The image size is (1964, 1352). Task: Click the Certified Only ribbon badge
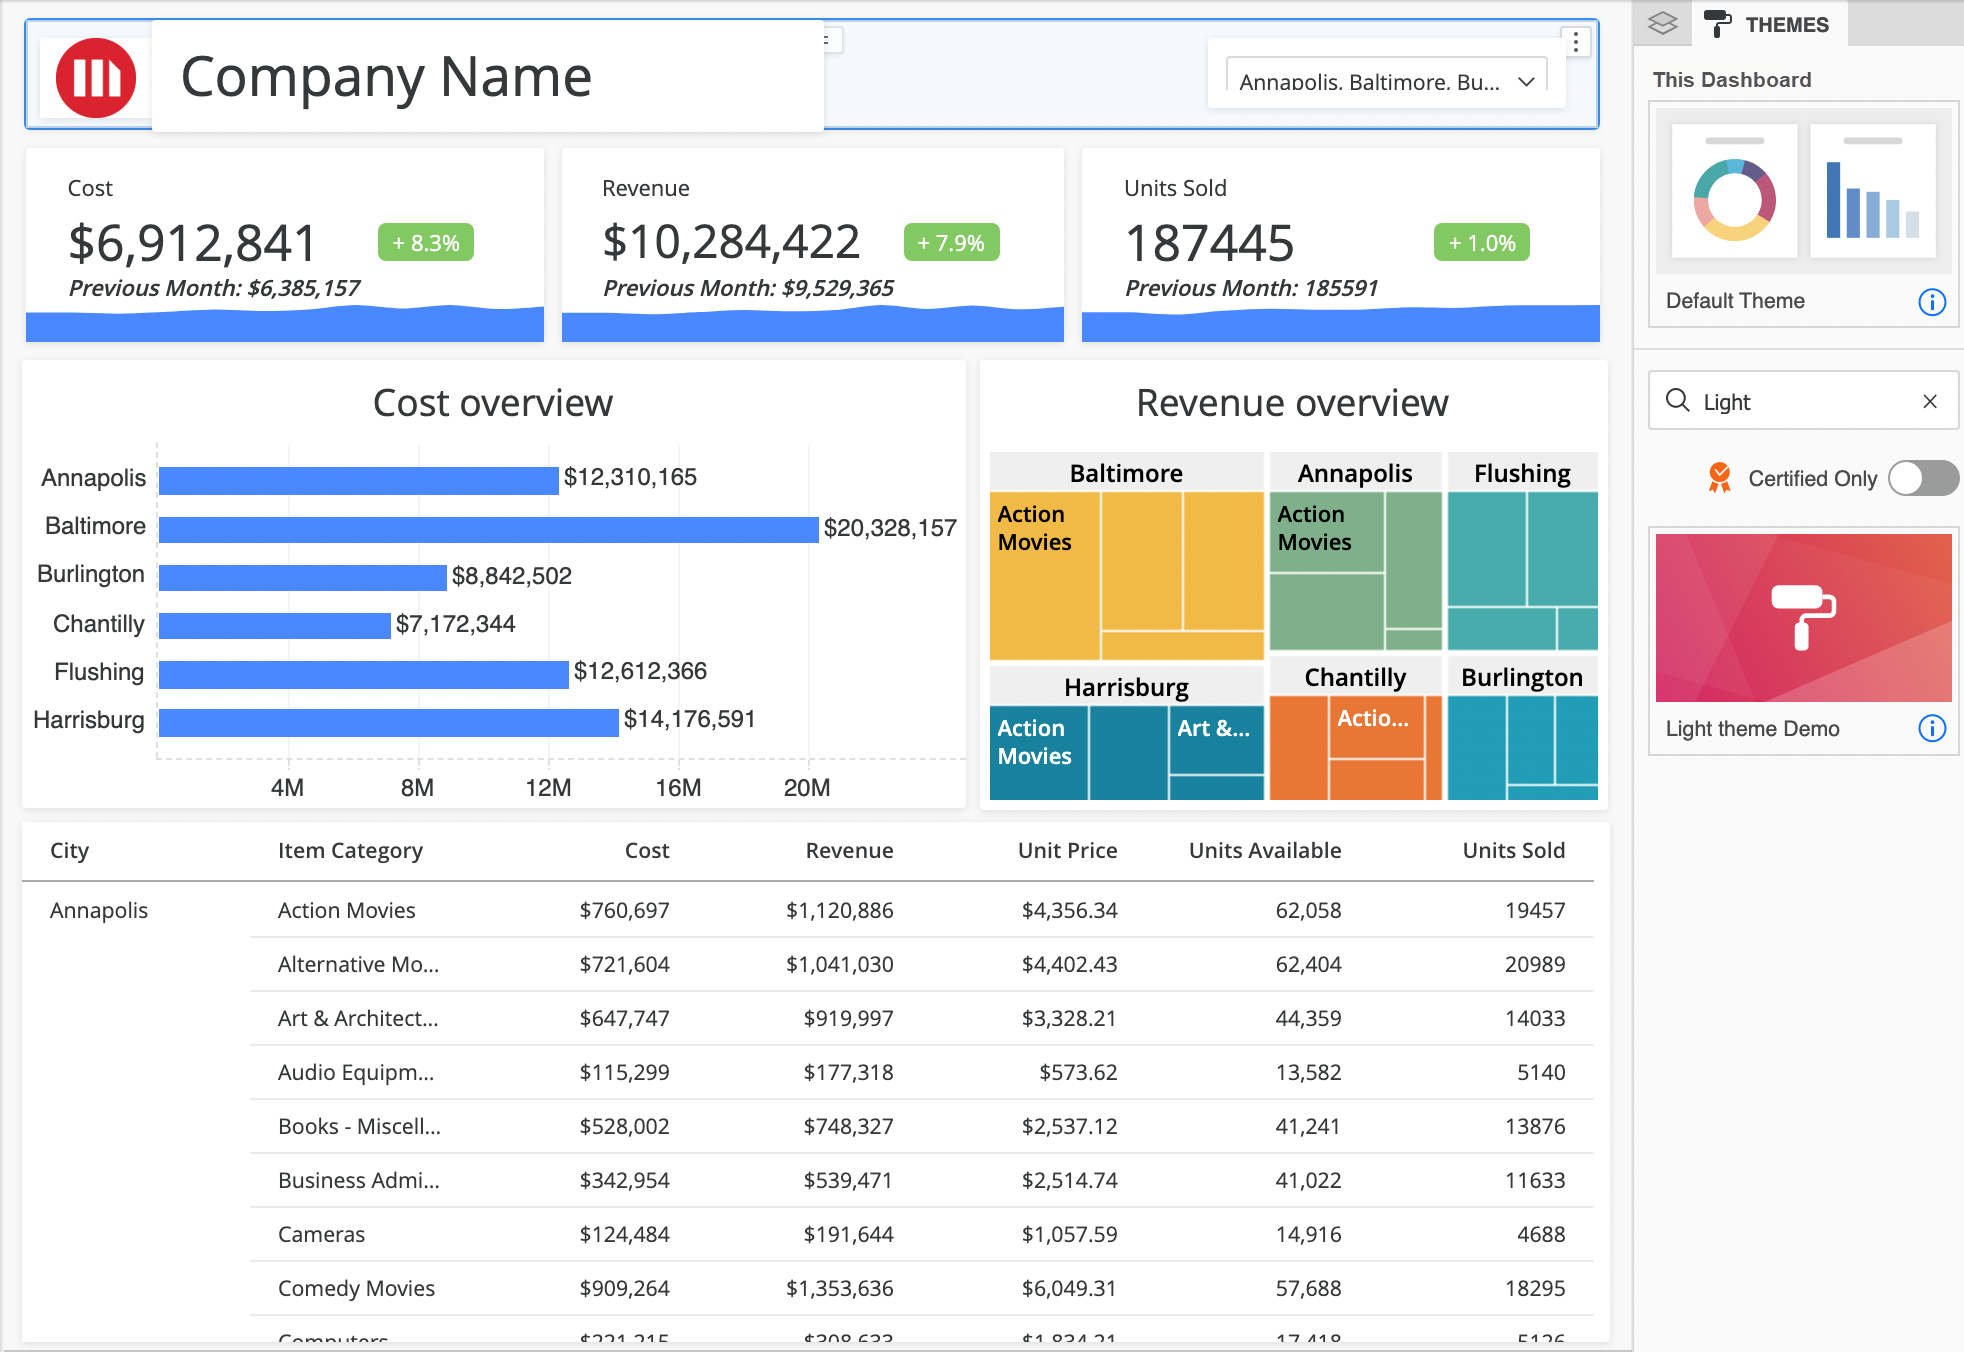[1719, 478]
